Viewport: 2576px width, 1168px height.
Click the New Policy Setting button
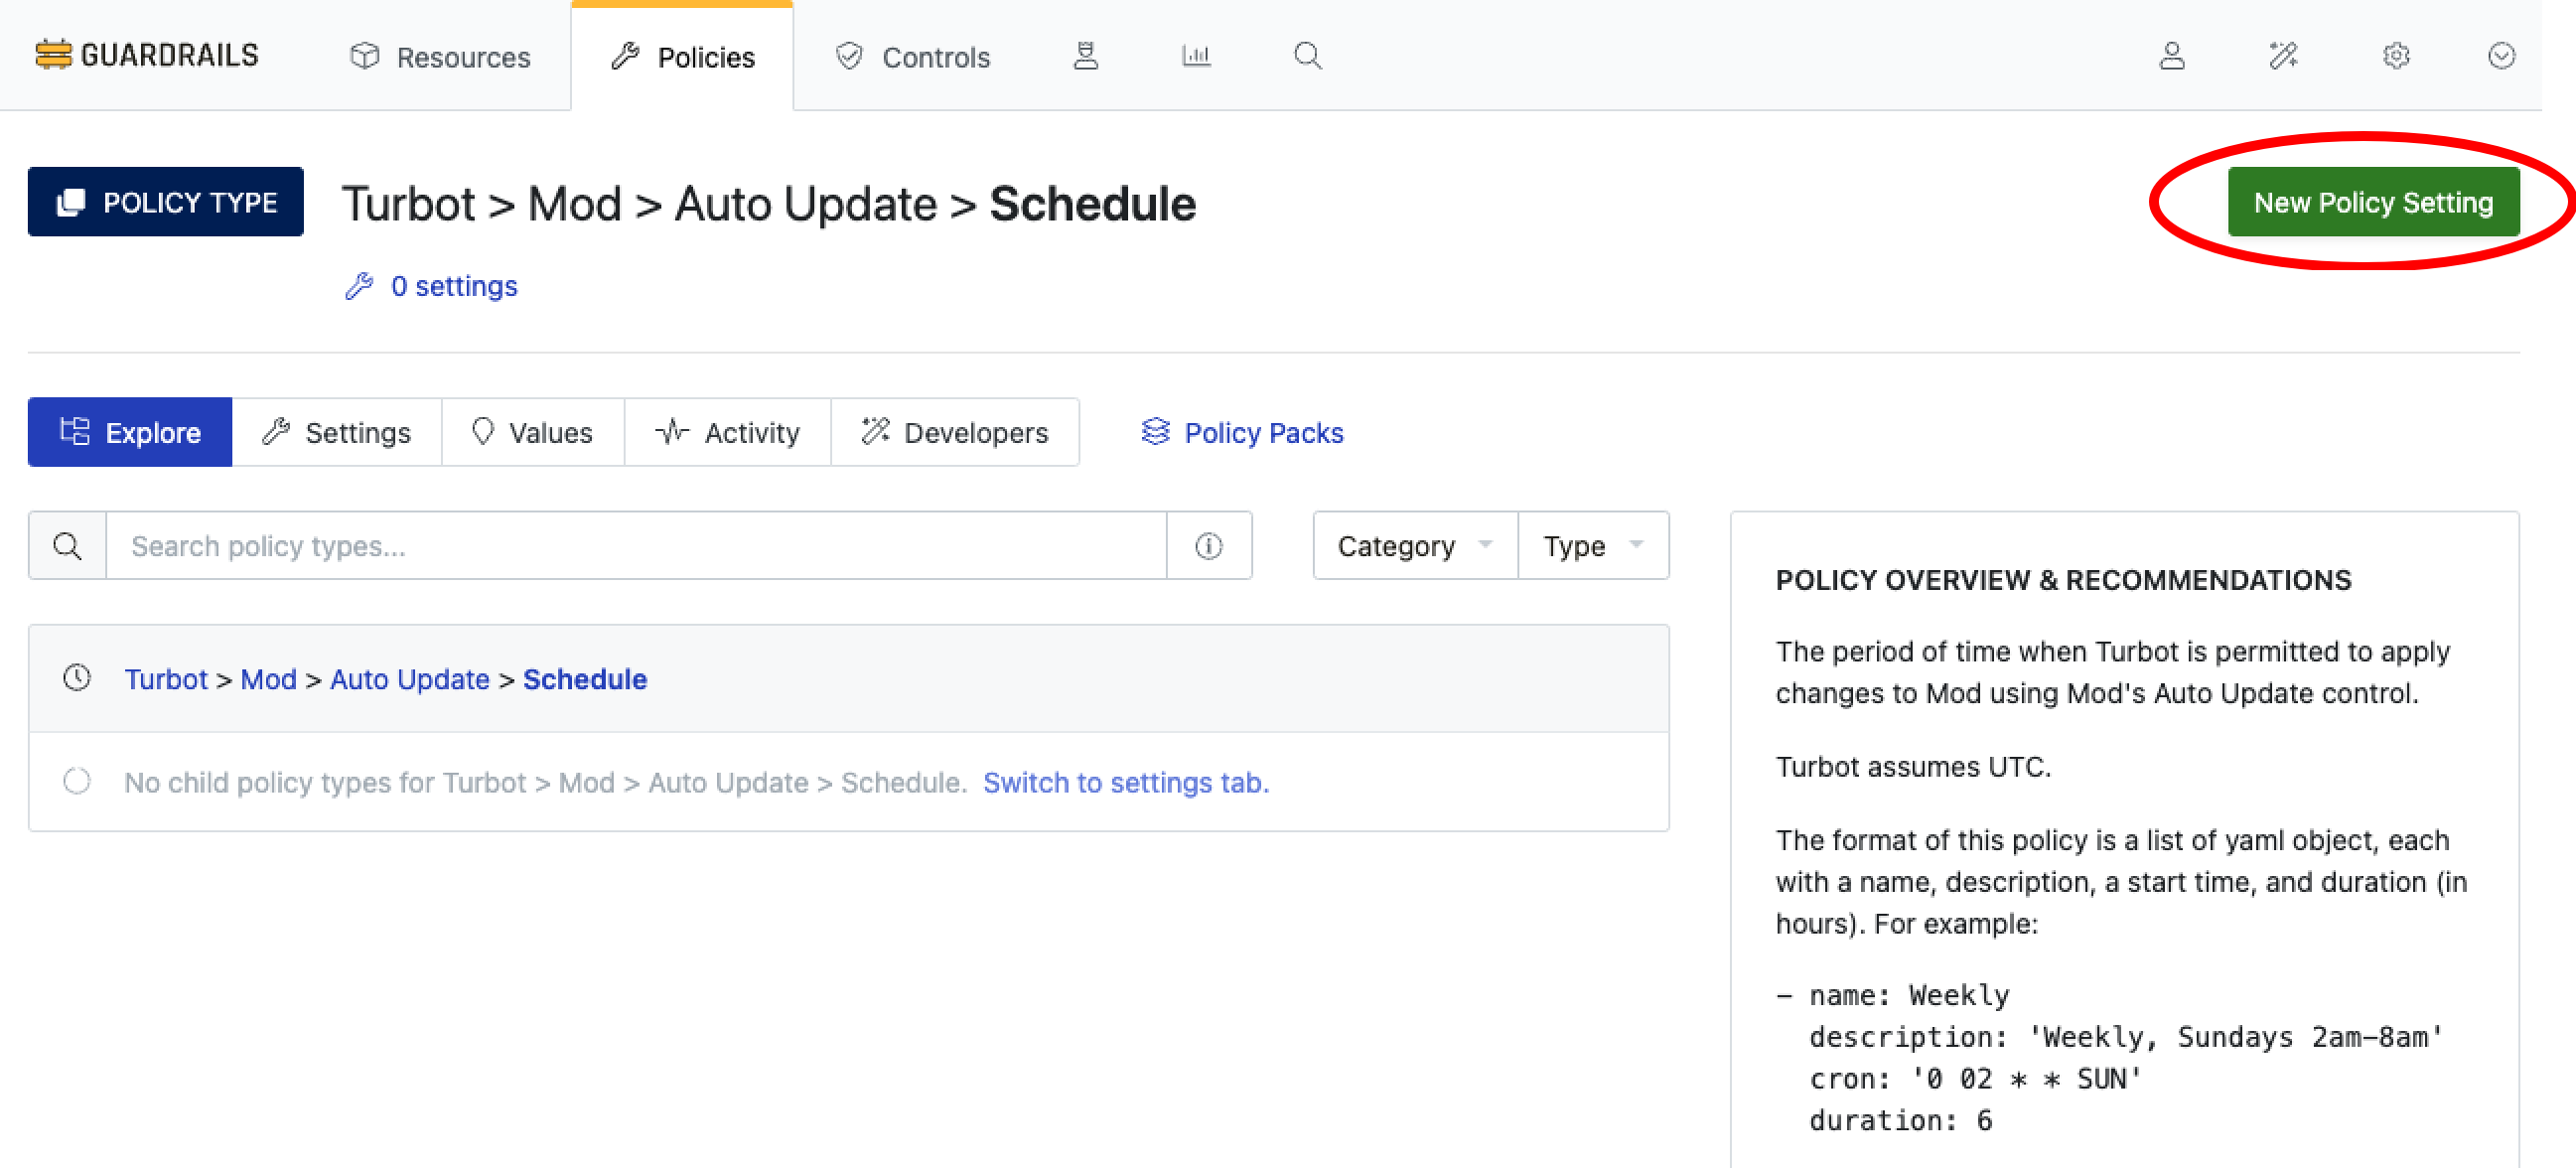click(x=2374, y=201)
